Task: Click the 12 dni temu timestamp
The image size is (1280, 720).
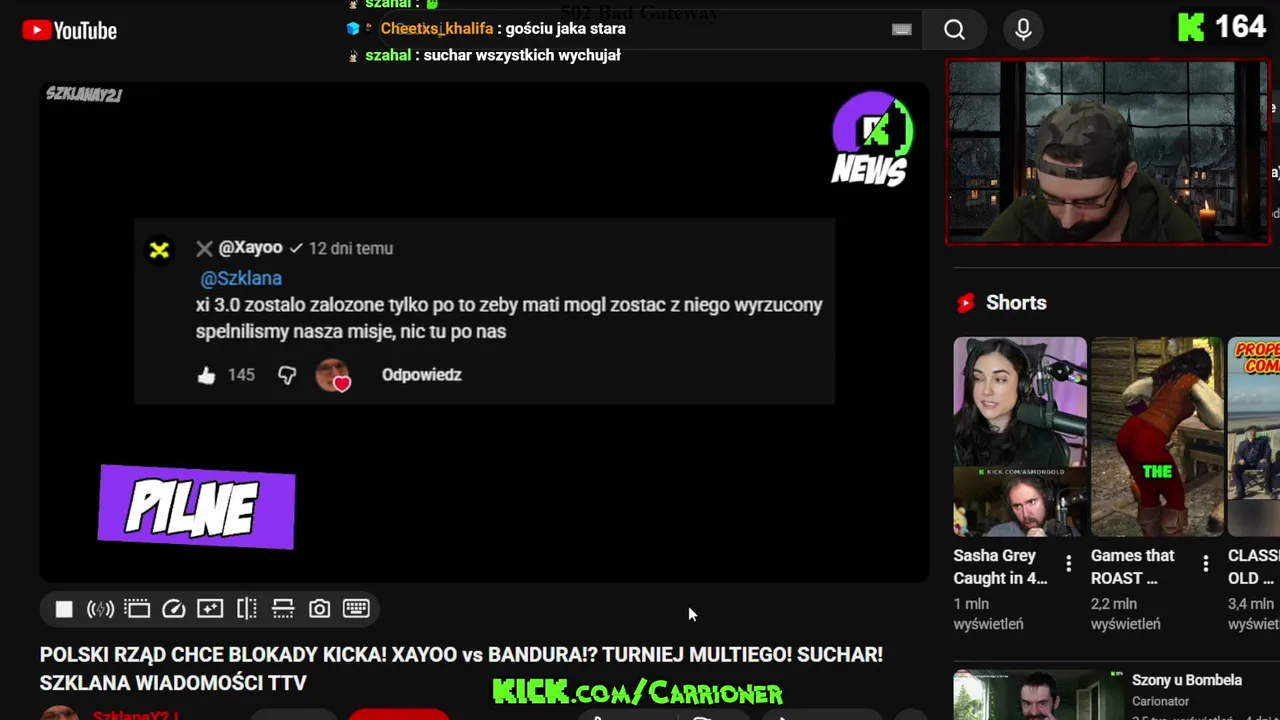Action: (350, 248)
